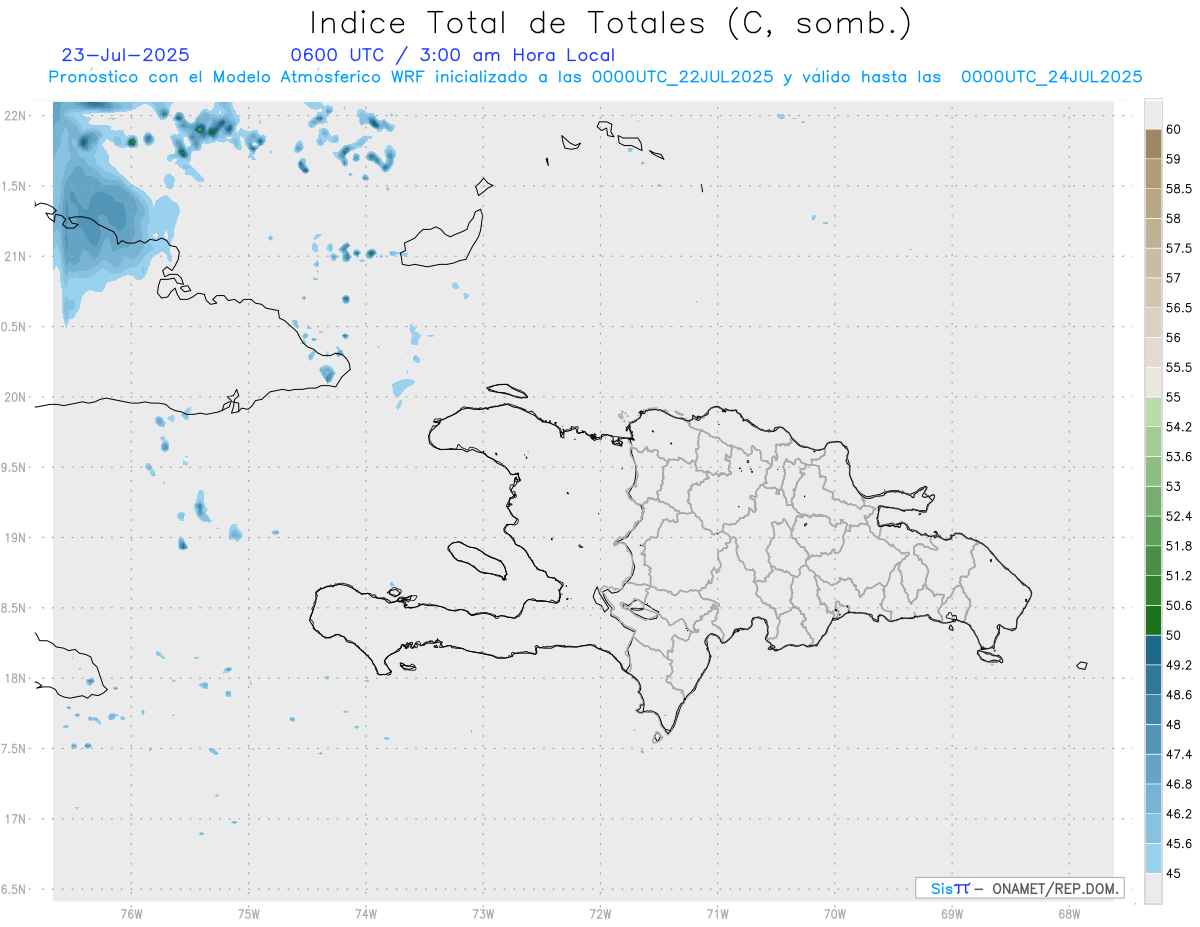1200x927 pixels.
Task: Click the legend value '60'
Action: pos(1173,129)
